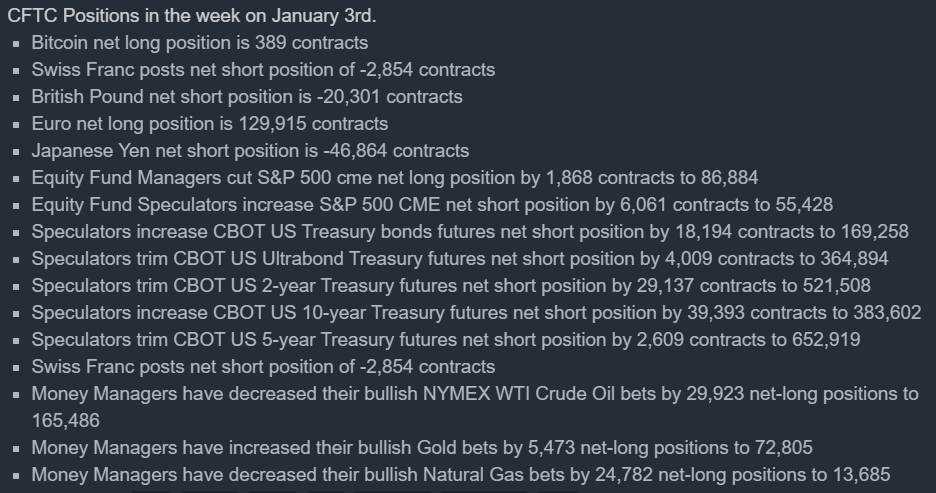Click the Bitcoin net long position line
The height and width of the screenshot is (493, 936).
[199, 43]
